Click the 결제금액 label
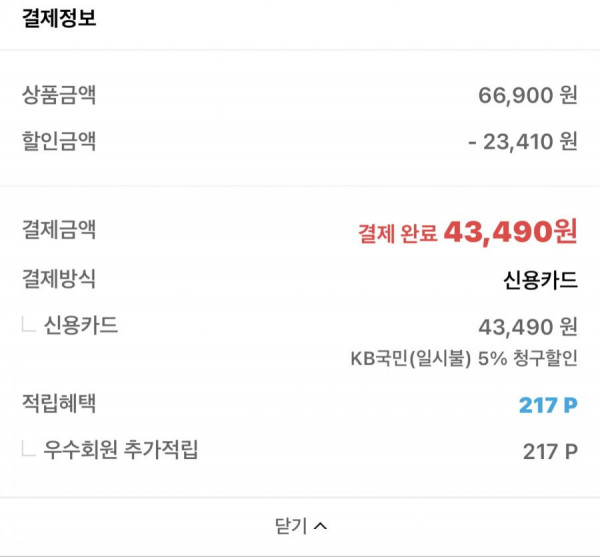This screenshot has height=557, width=600. 59,230
